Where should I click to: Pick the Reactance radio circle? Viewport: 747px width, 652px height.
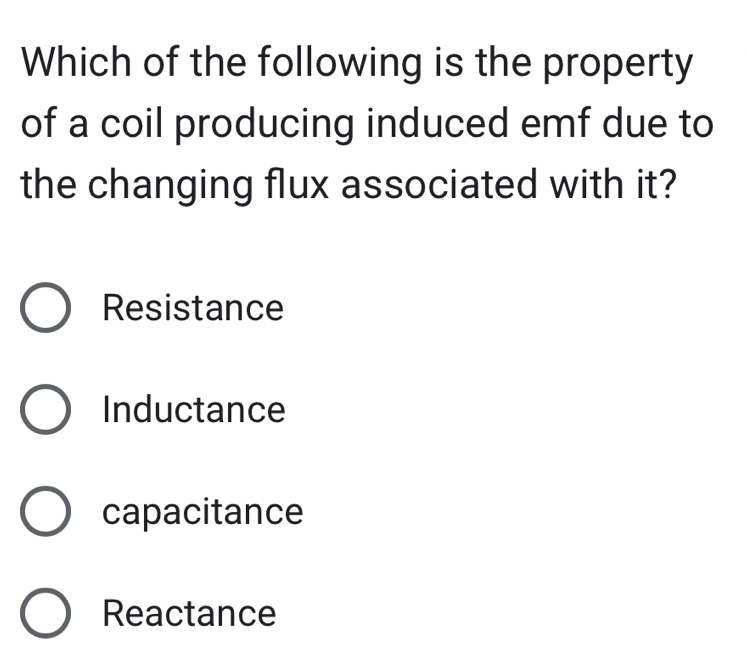(x=45, y=613)
